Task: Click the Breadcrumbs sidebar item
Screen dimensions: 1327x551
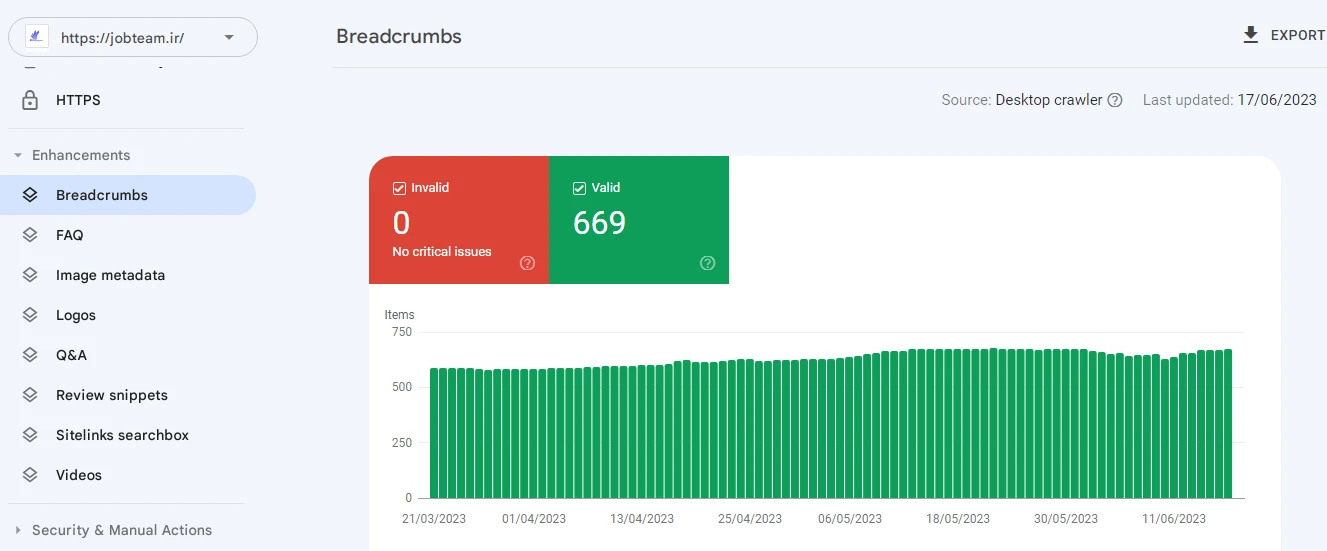Action: point(102,195)
